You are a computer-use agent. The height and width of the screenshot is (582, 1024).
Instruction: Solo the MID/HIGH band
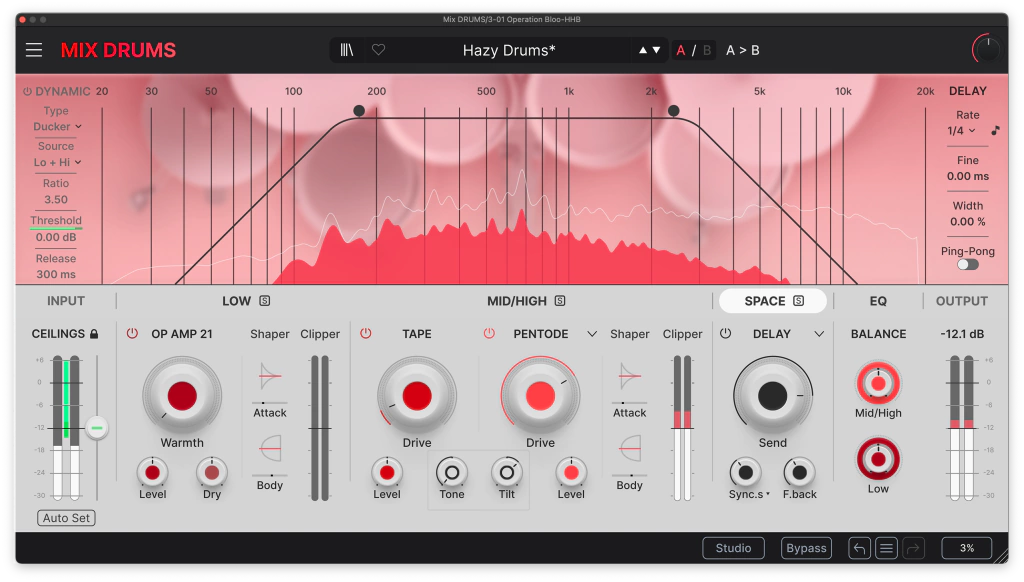click(560, 301)
